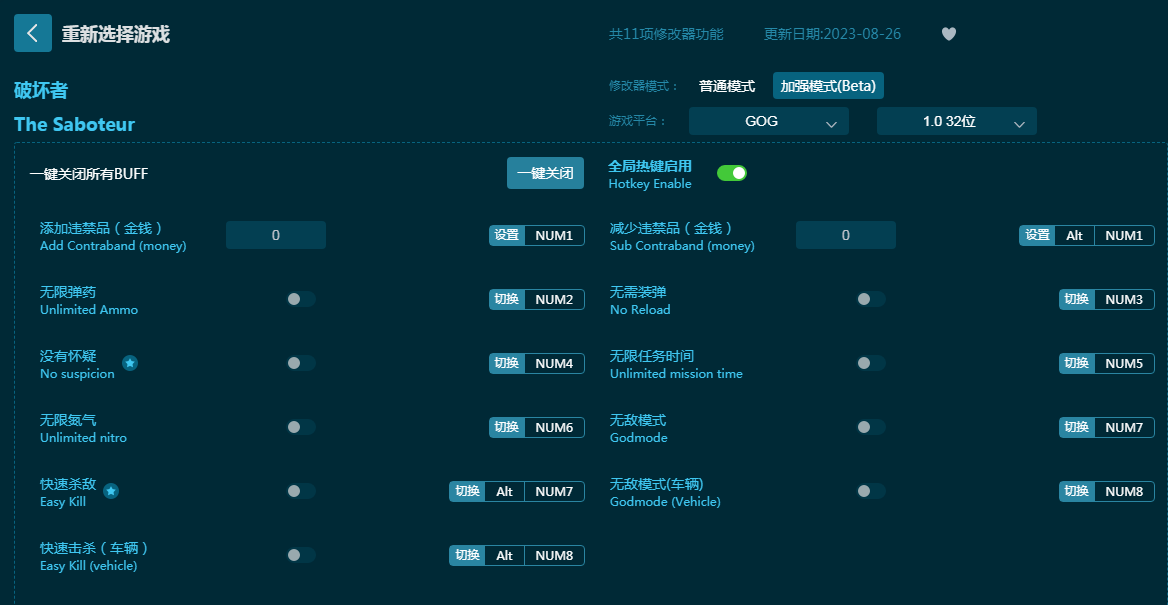The height and width of the screenshot is (605, 1168).
Task: Enable the Godmode switch
Action: pos(871,427)
